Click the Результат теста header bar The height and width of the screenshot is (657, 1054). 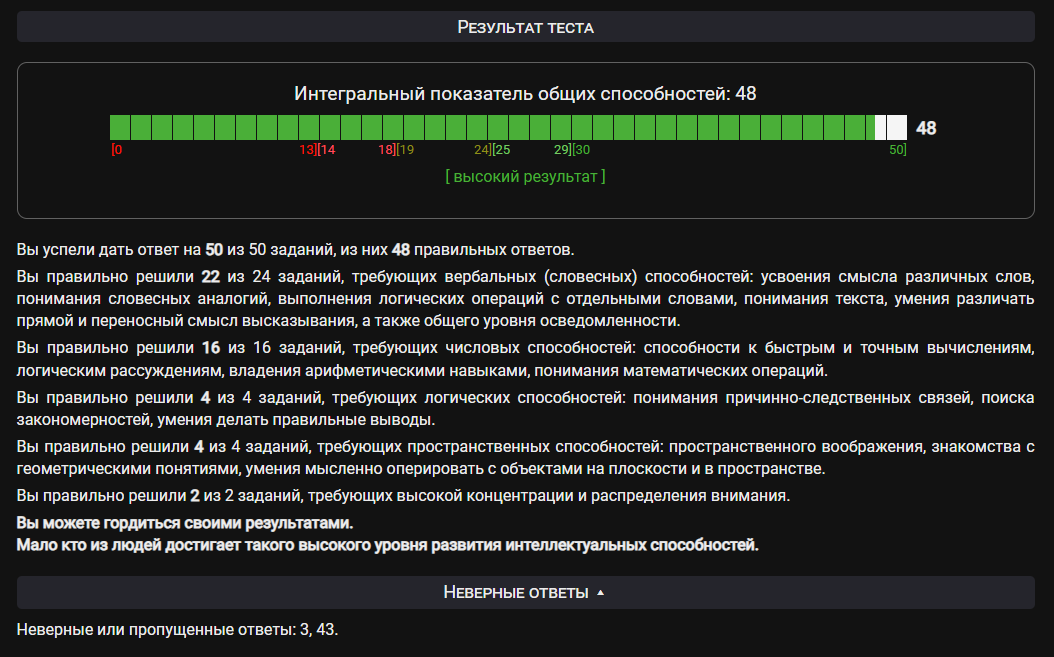[525, 27]
